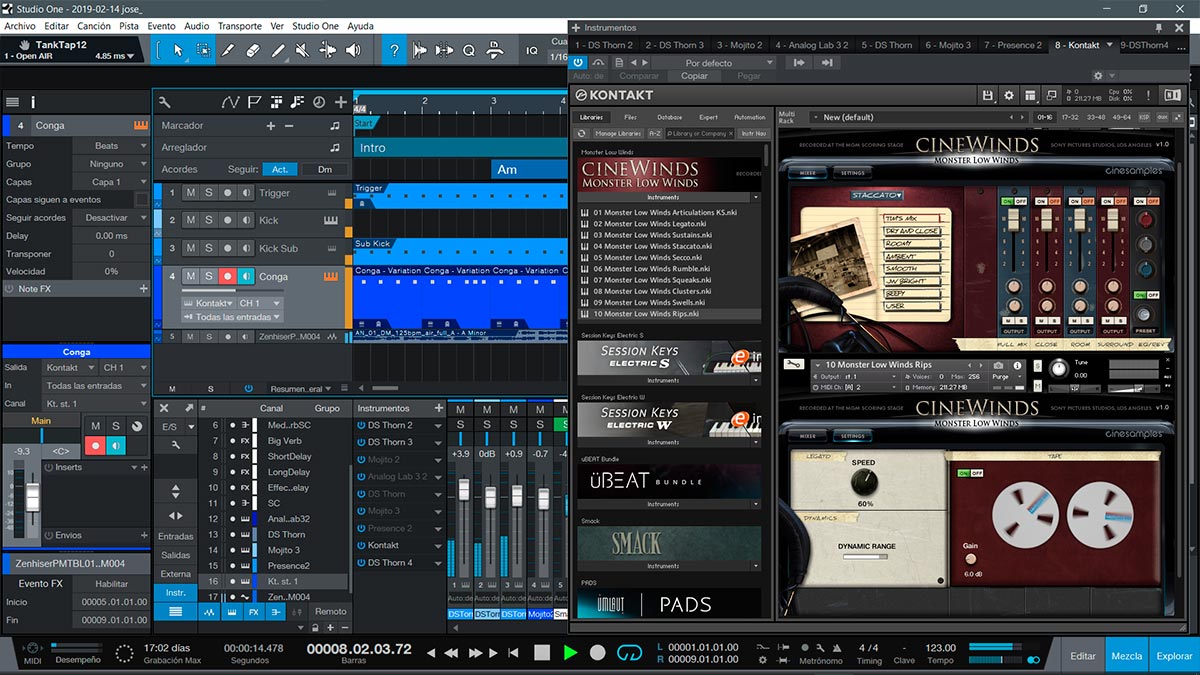Open Staccato articulation dropdown in CineWinds
Image resolution: width=1200 pixels, height=675 pixels.
878,195
